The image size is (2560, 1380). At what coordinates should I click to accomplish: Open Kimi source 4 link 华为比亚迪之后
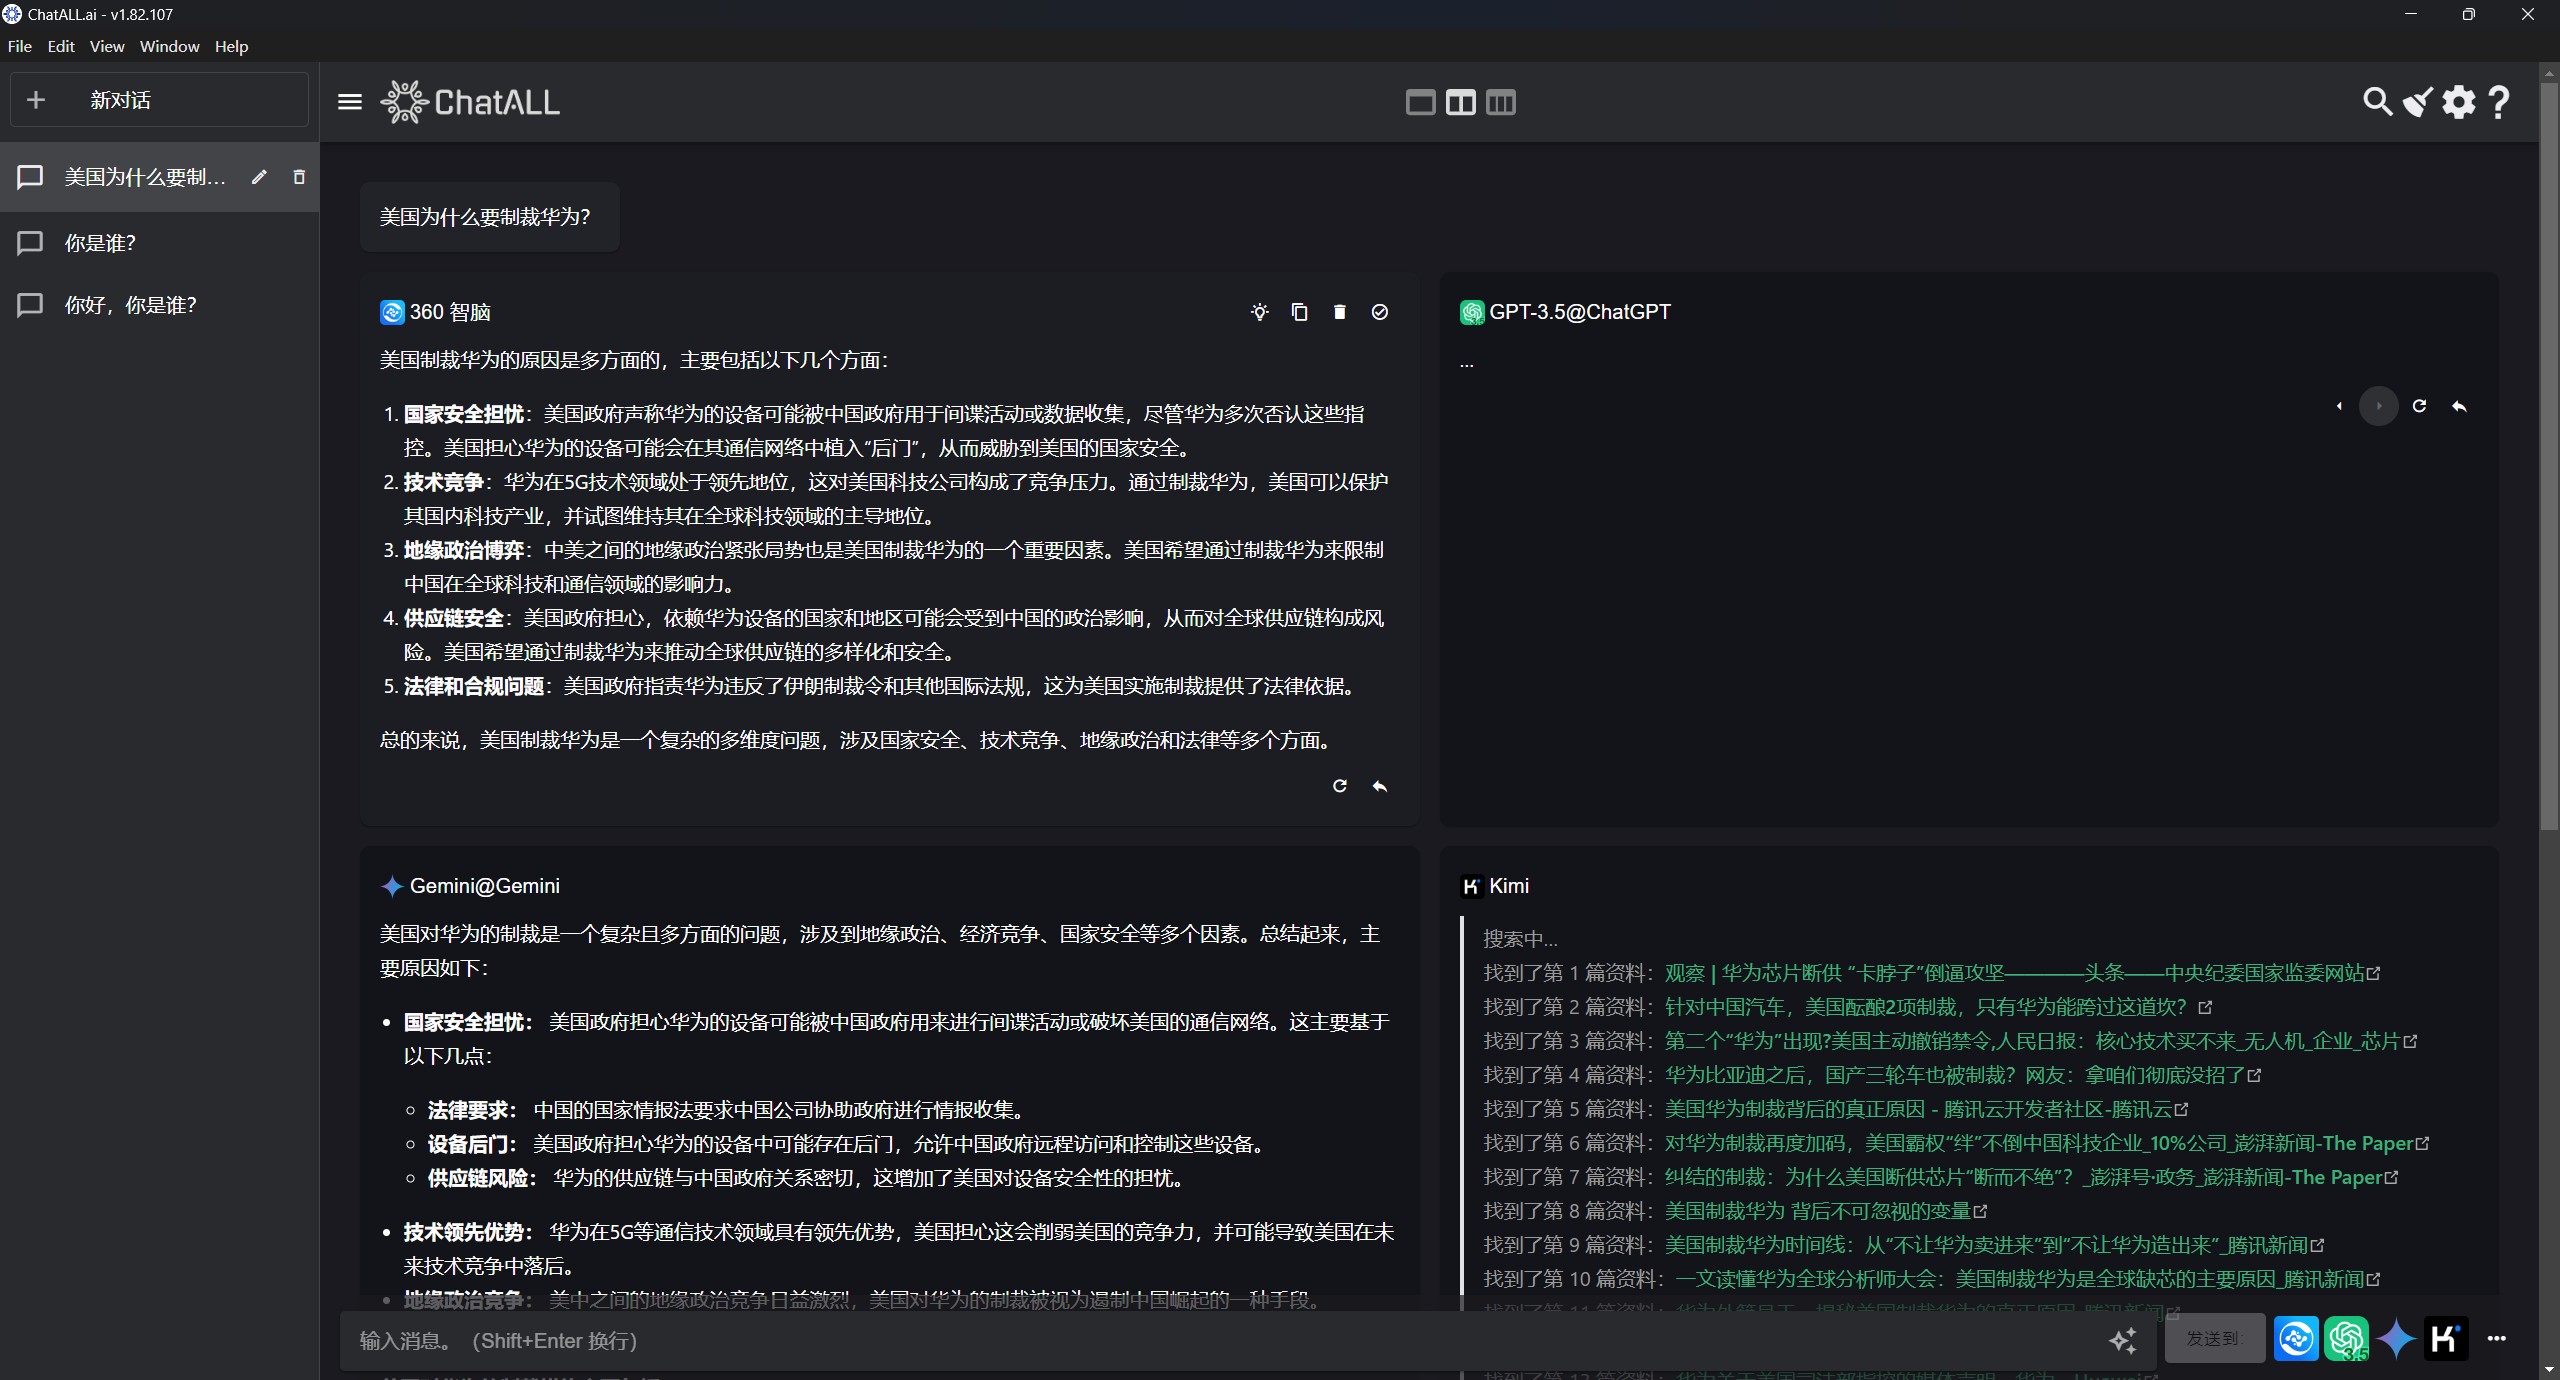pyautogui.click(x=1961, y=1075)
